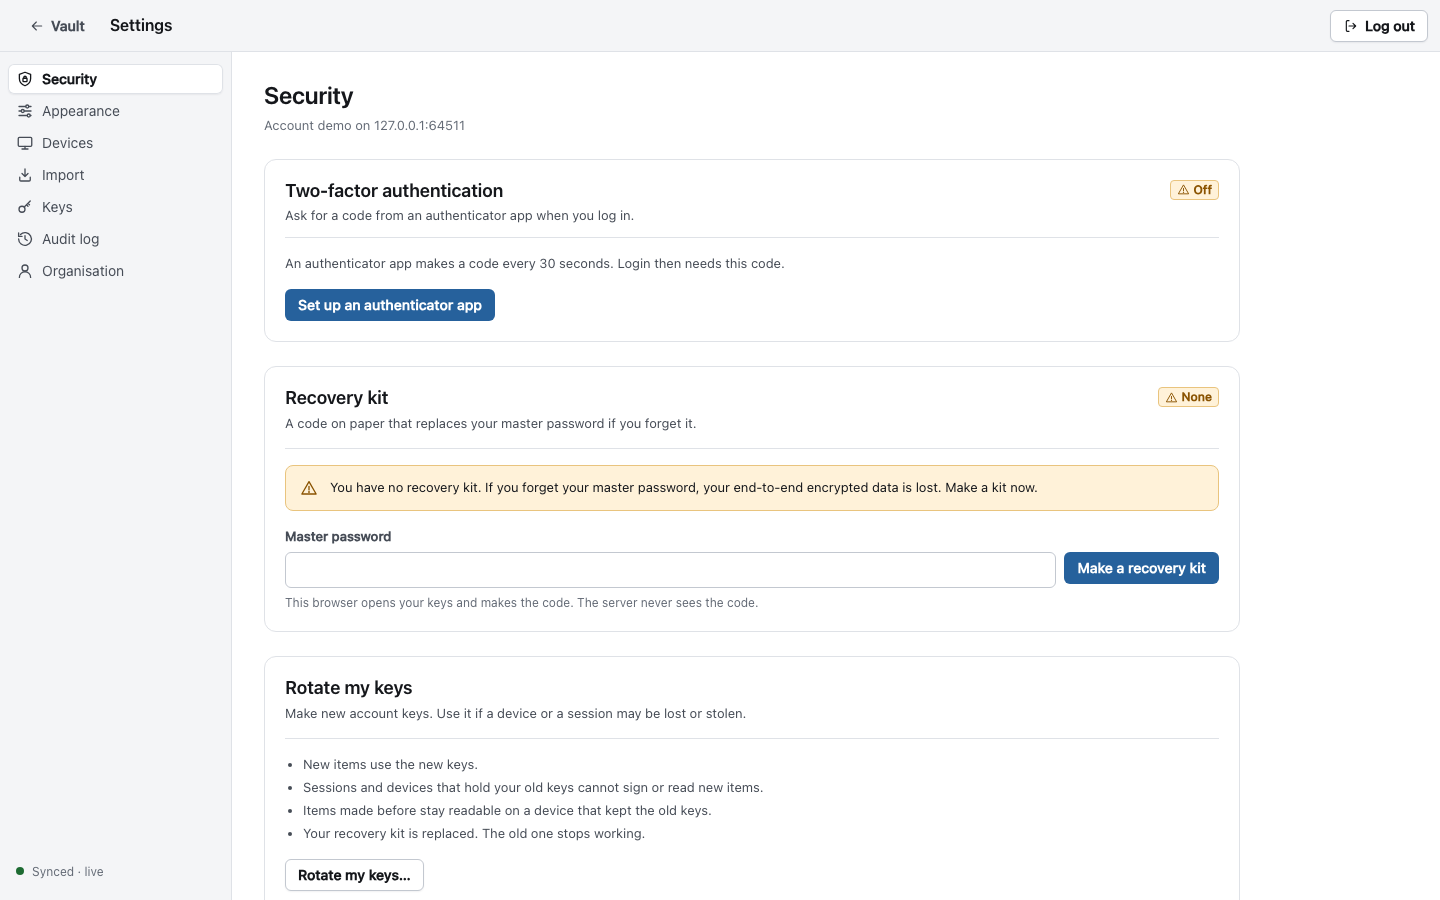Click the 'Two-factor authentication' heading
This screenshot has height=900, width=1440.
[x=394, y=191]
